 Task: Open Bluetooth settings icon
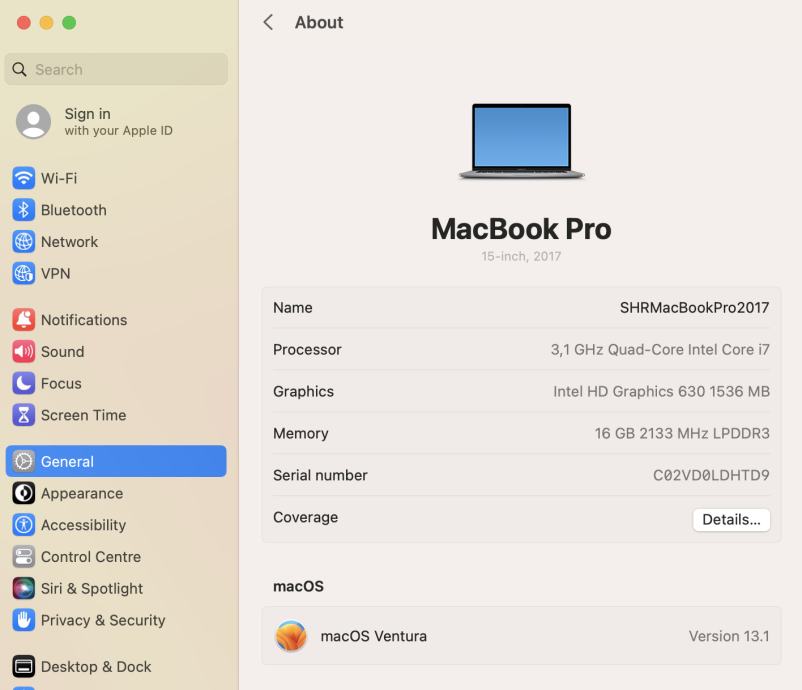[24, 210]
